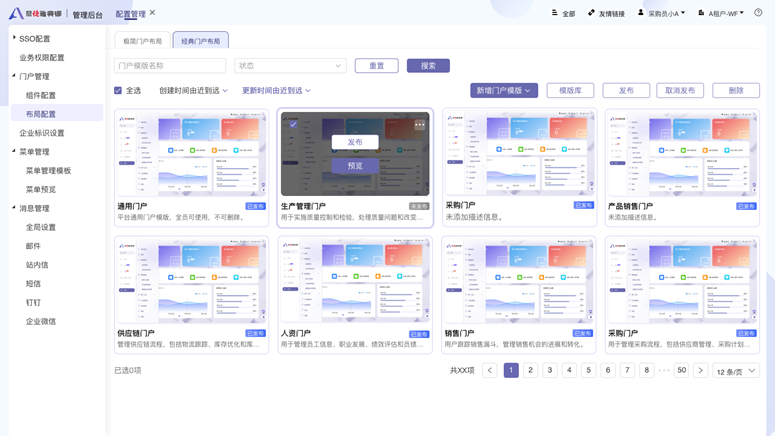Open 全局设置 in sidebar
This screenshot has width=775, height=436.
coord(41,227)
